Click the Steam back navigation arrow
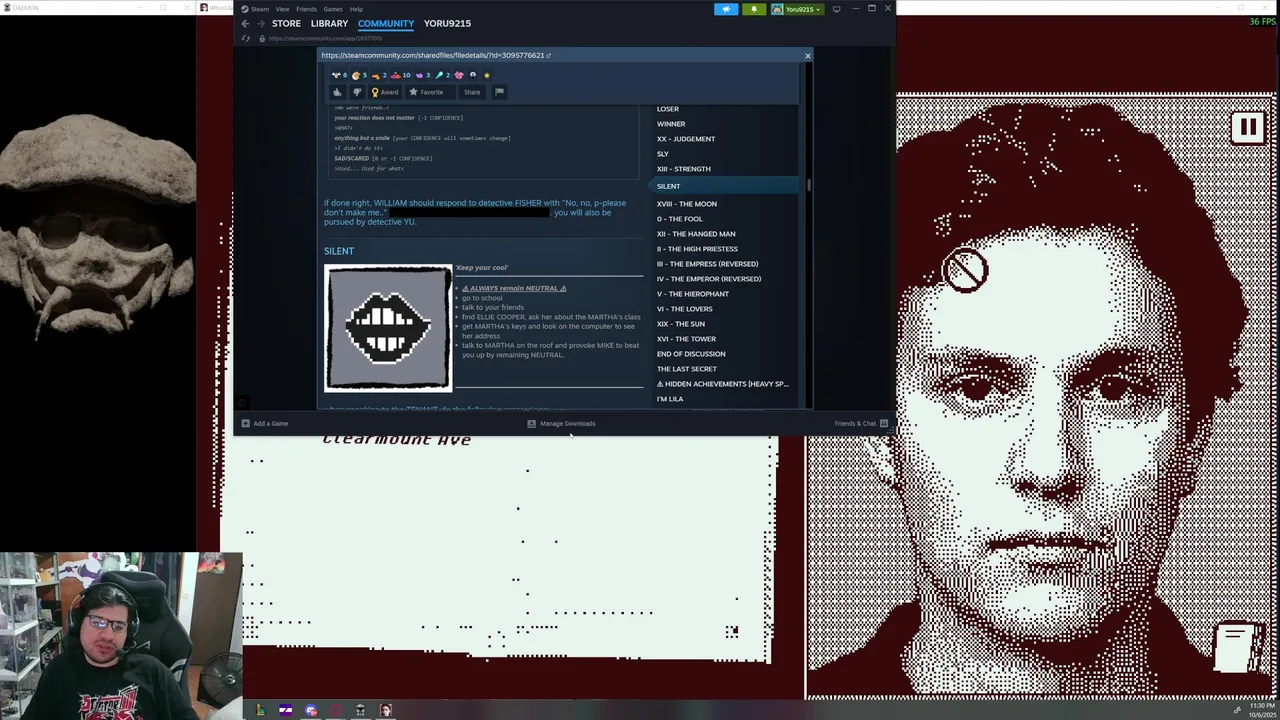Screen dimensions: 1280x720 (x=246, y=23)
